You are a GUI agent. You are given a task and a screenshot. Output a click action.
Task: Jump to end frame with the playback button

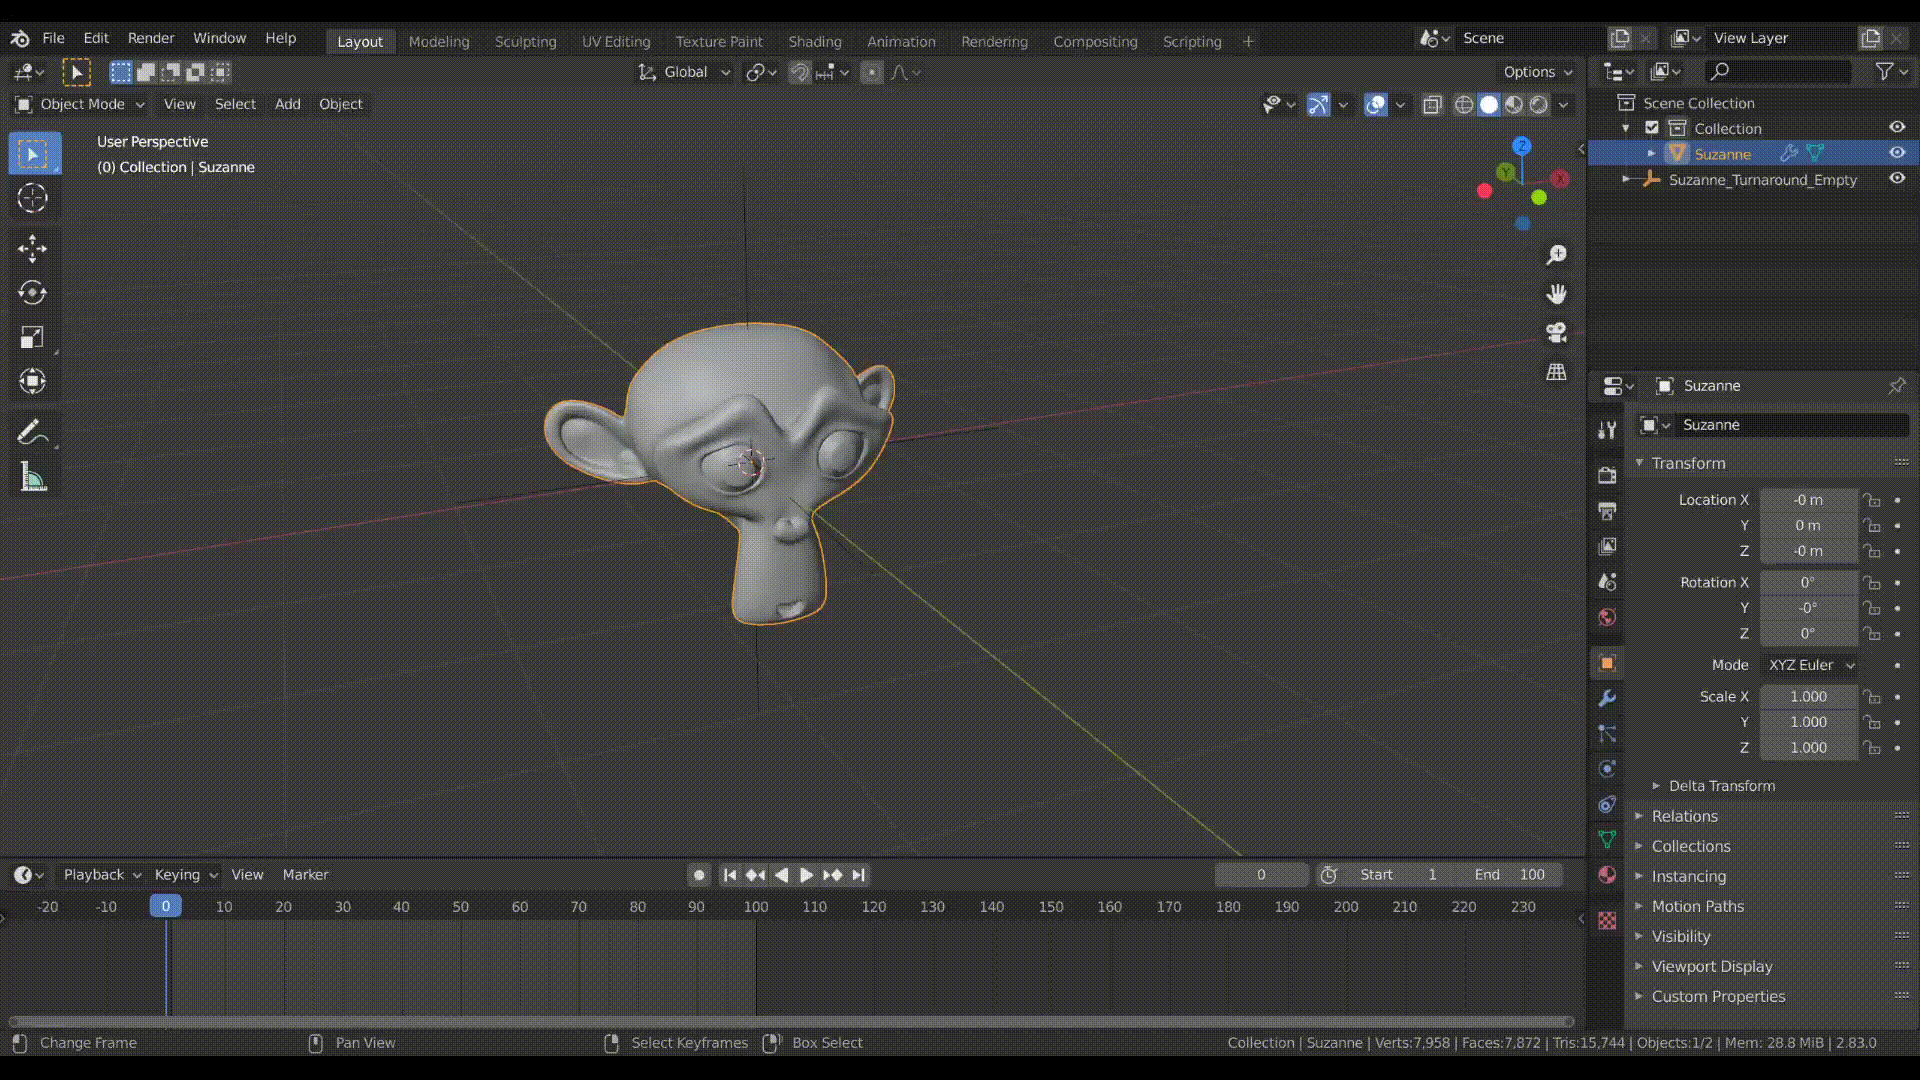click(x=857, y=874)
